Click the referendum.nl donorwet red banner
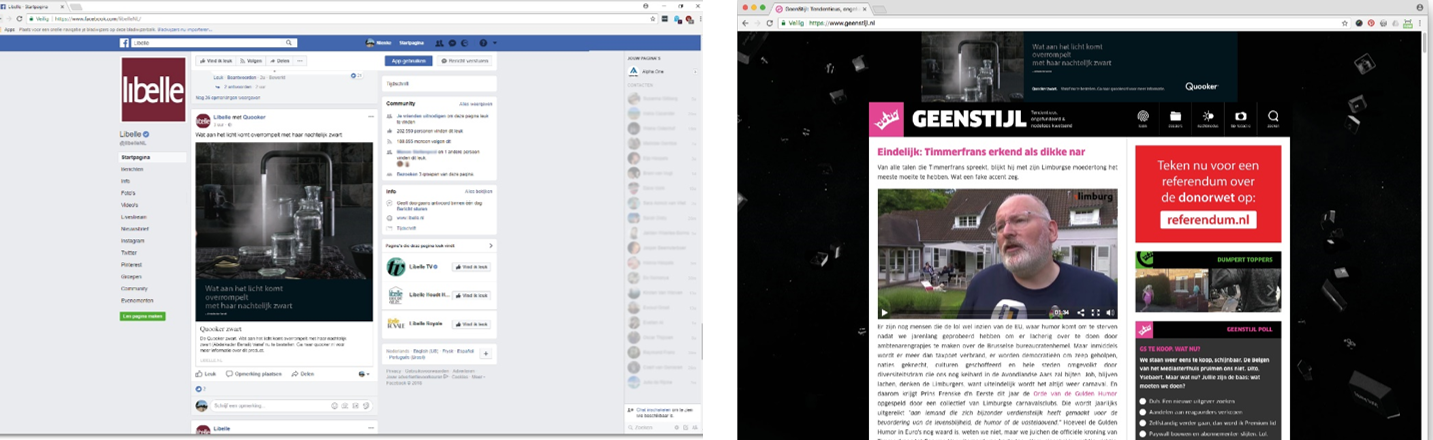 pos(1208,194)
